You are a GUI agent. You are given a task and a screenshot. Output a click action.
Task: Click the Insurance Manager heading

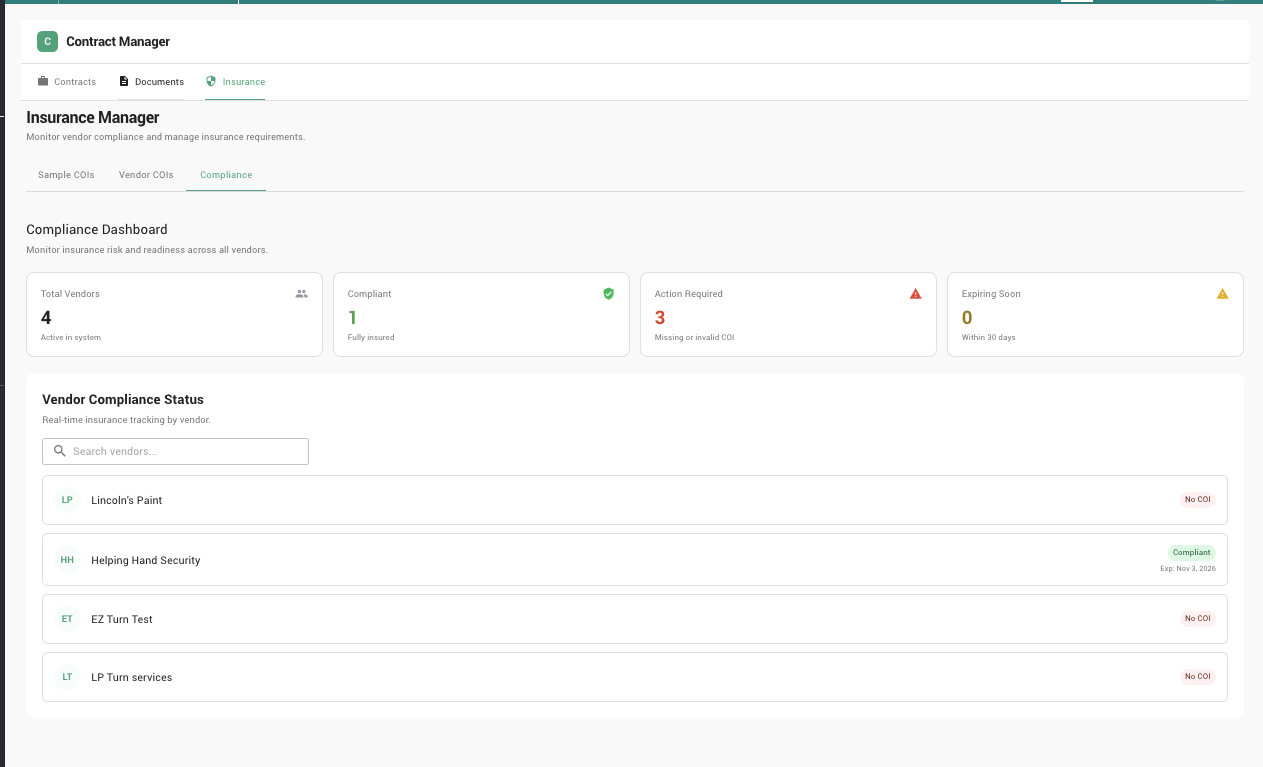[x=93, y=118]
